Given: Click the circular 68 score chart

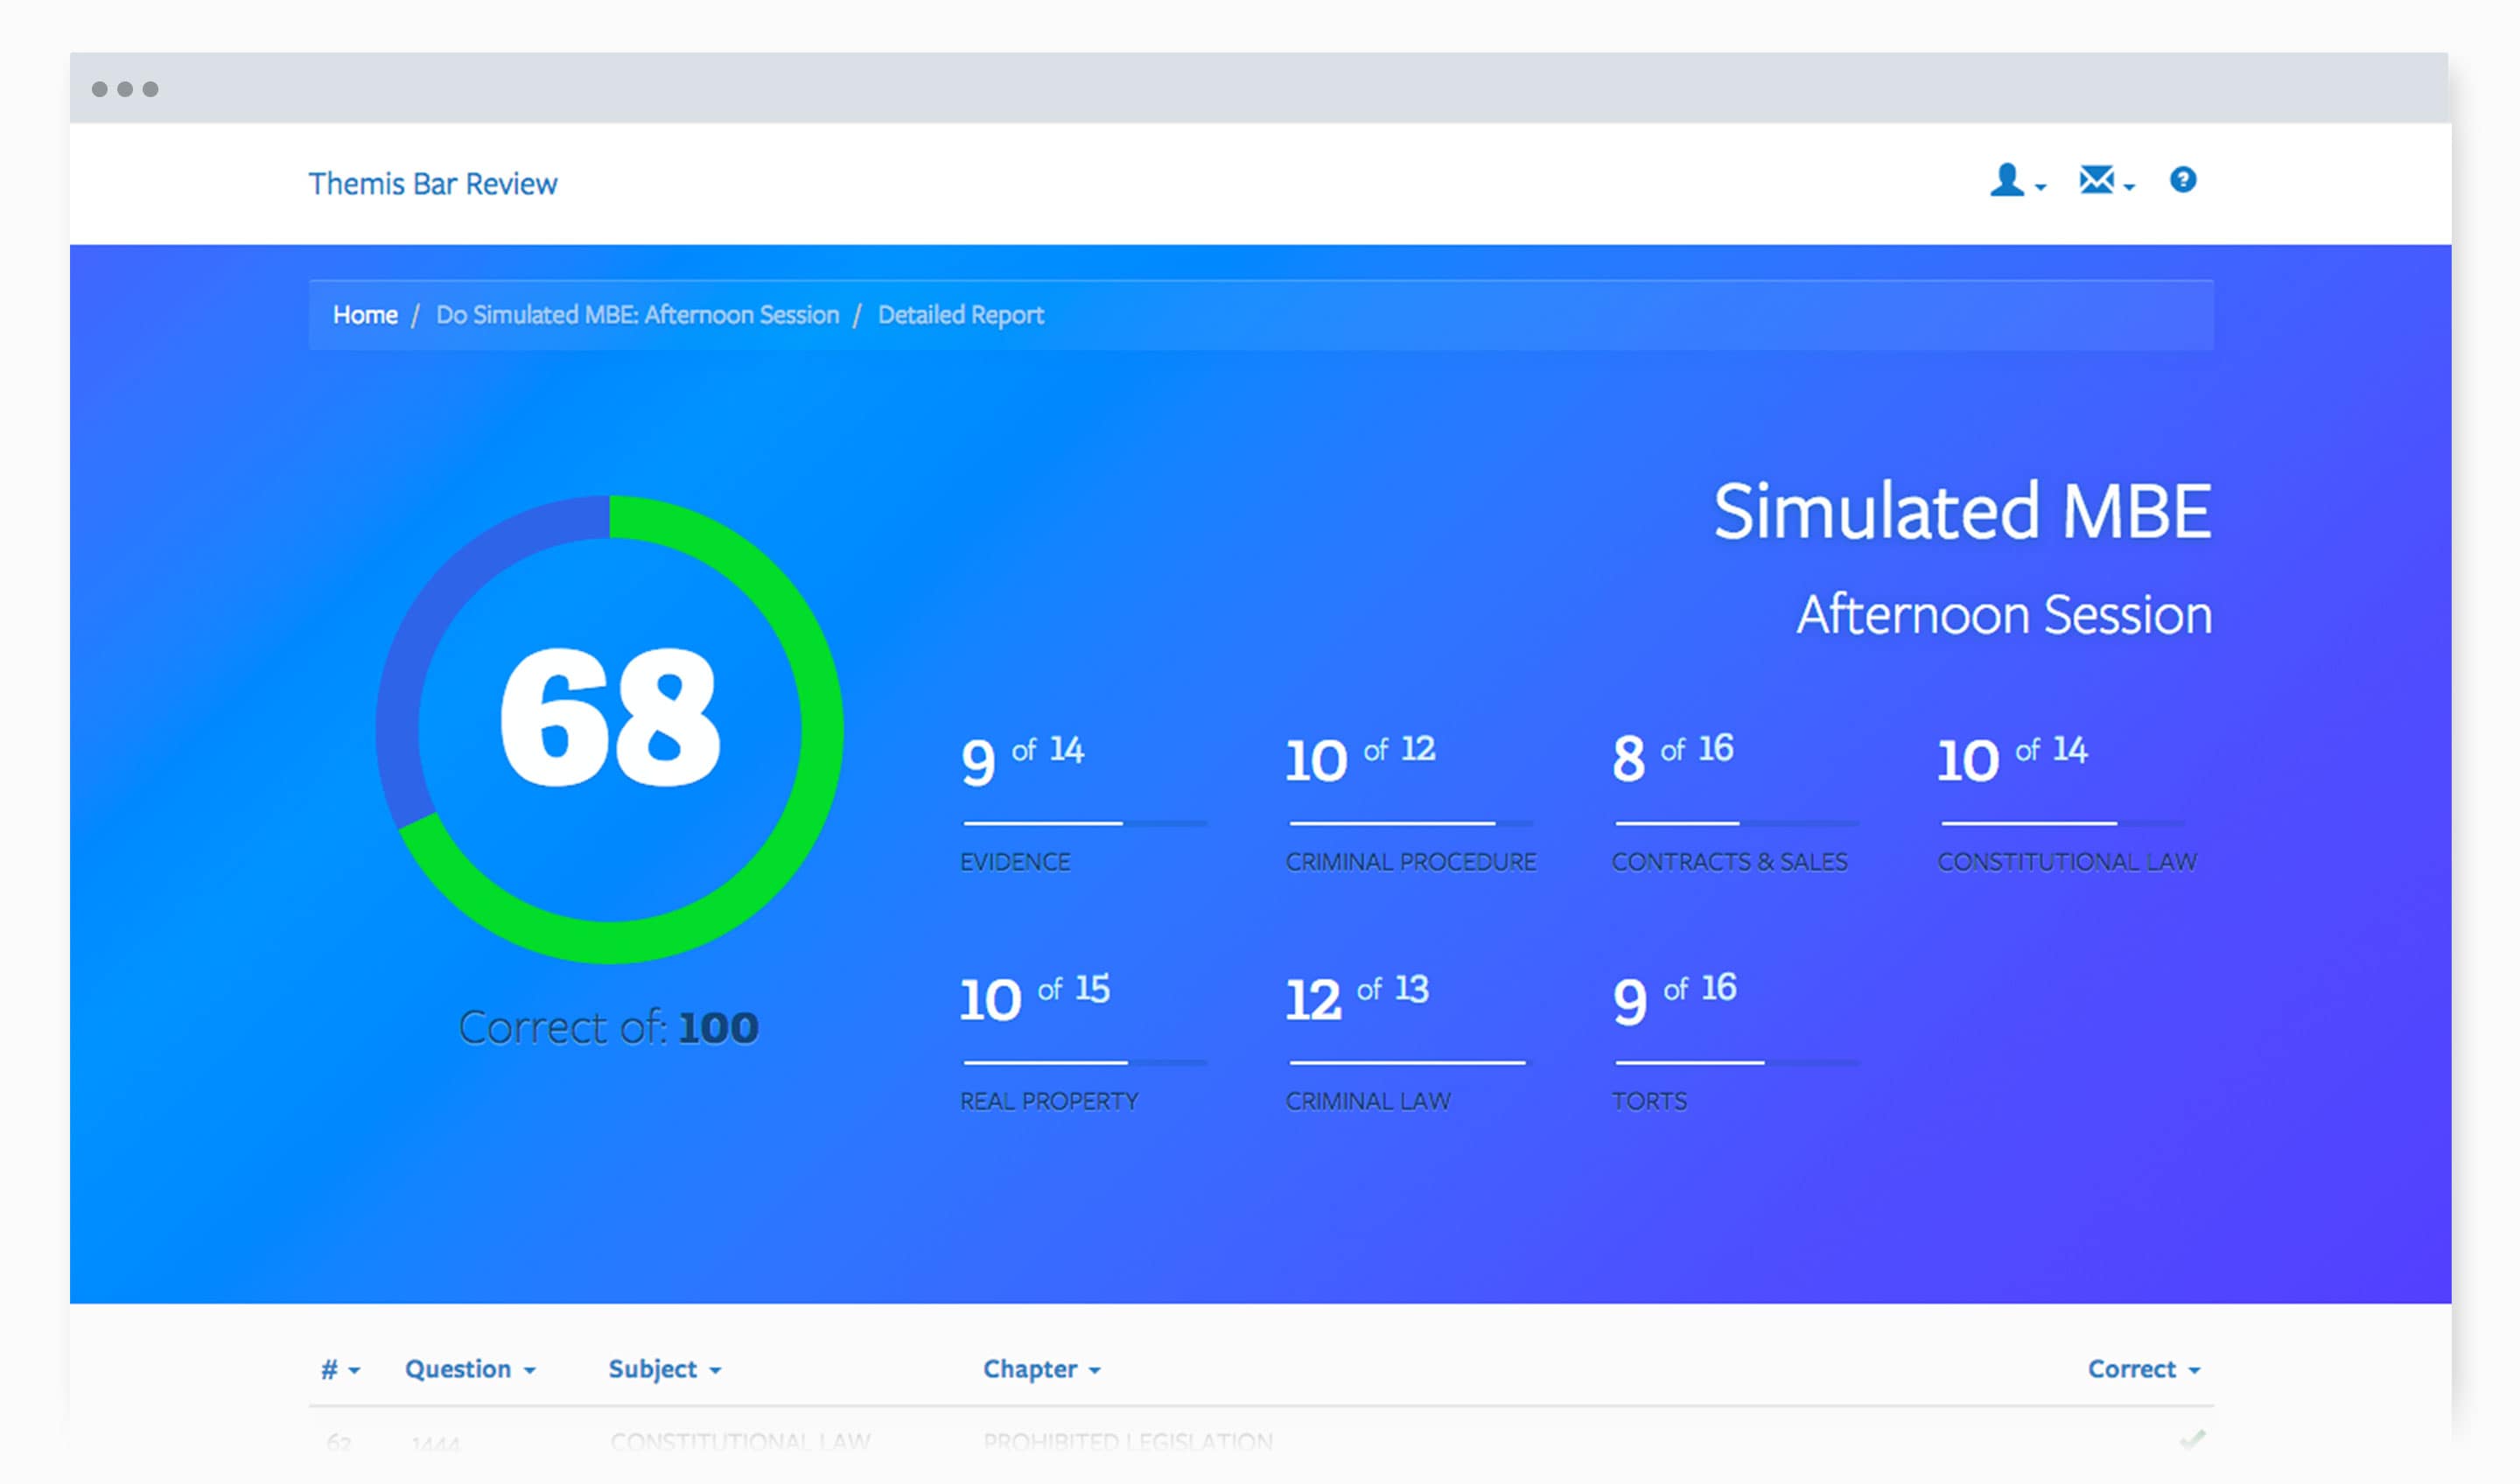Looking at the screenshot, I should click(609, 729).
